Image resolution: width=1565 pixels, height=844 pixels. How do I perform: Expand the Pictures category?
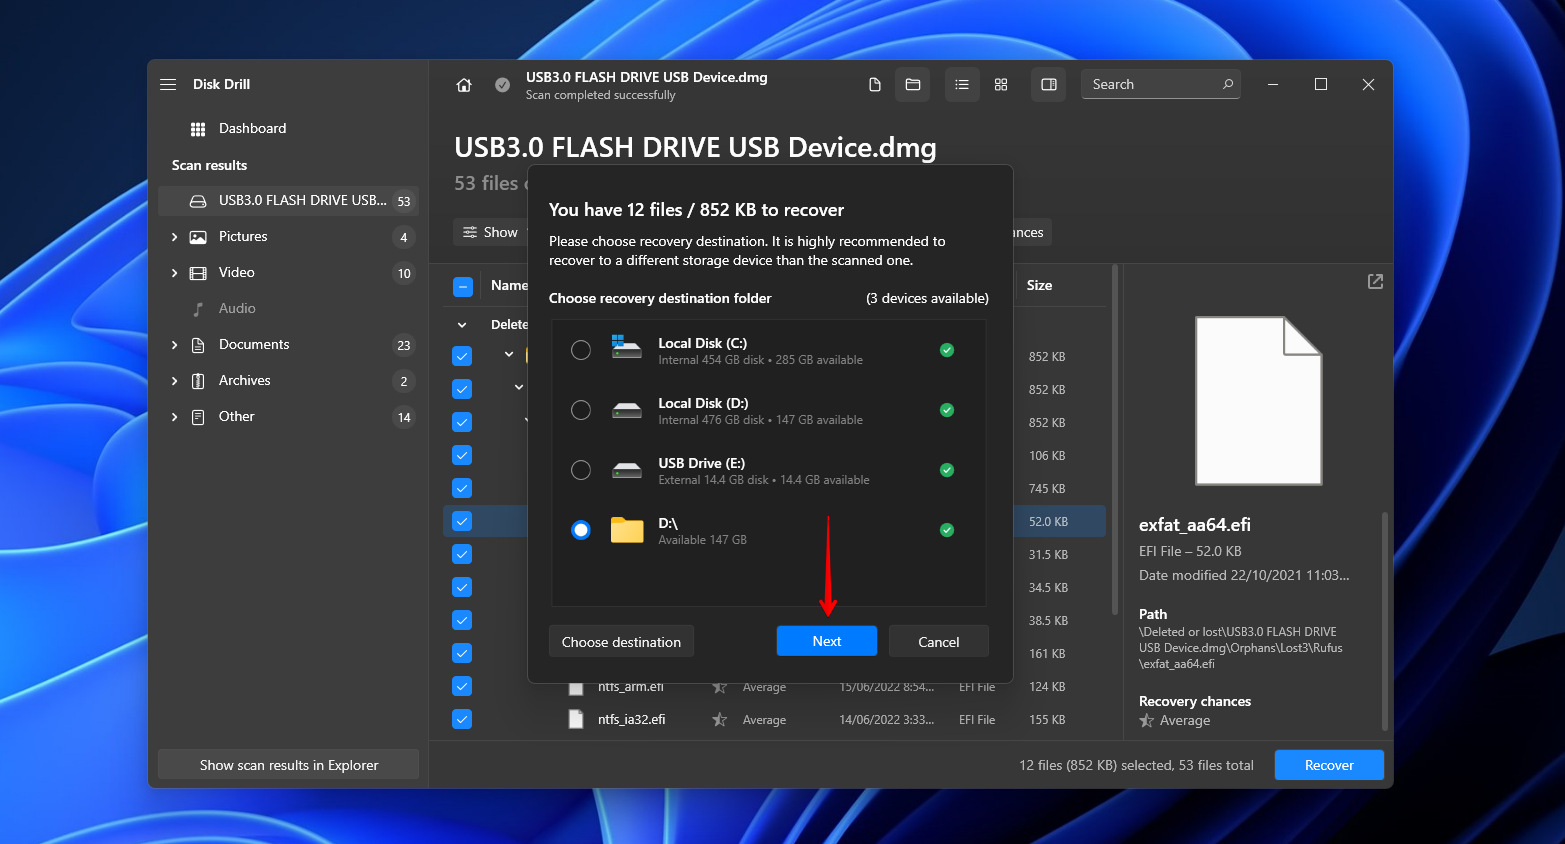coord(175,237)
